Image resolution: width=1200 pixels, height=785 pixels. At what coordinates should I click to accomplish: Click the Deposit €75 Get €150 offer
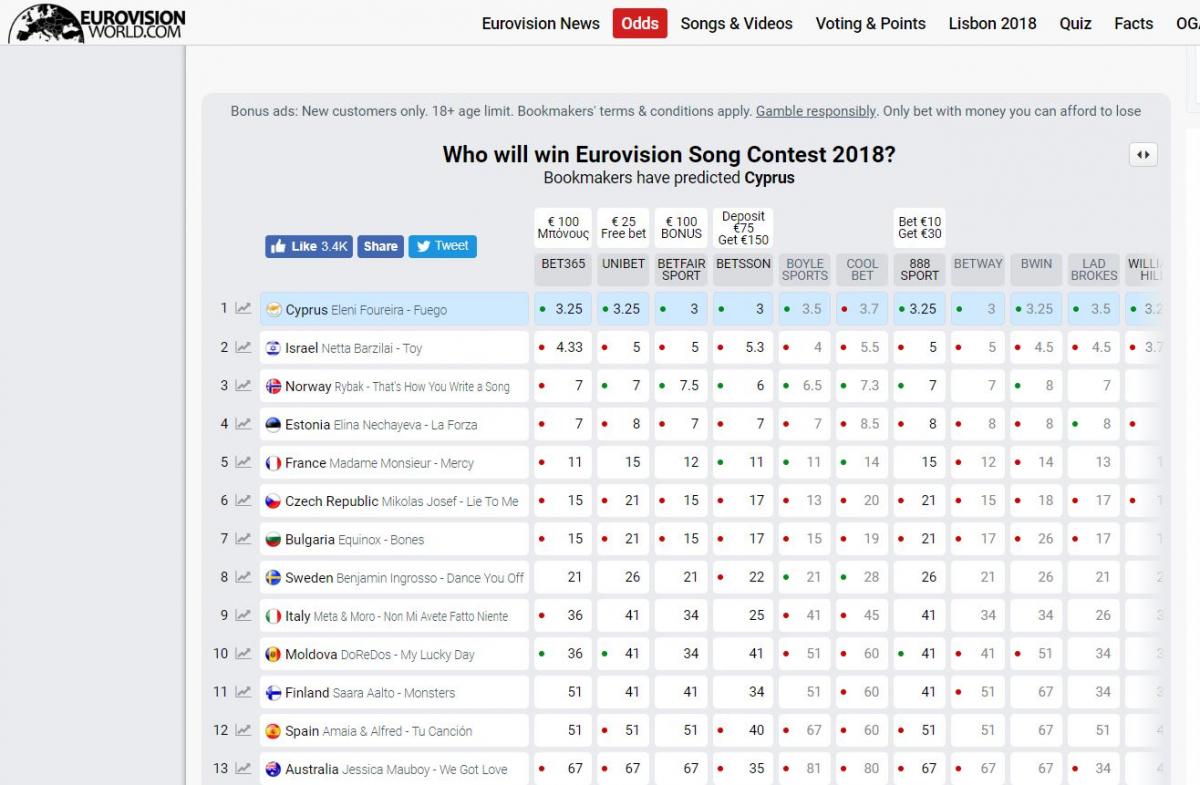(x=743, y=228)
